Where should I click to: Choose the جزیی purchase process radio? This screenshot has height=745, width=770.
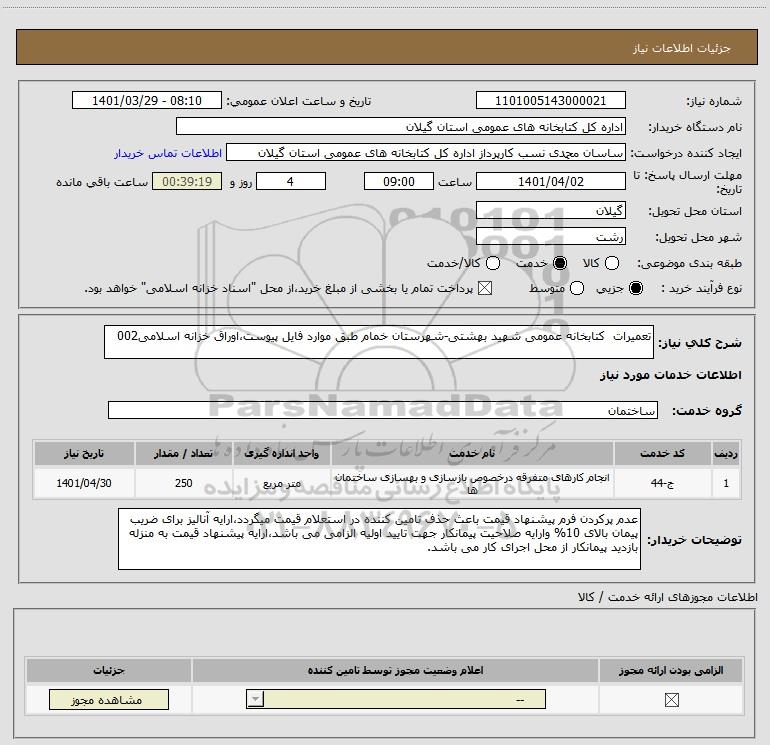[x=636, y=288]
